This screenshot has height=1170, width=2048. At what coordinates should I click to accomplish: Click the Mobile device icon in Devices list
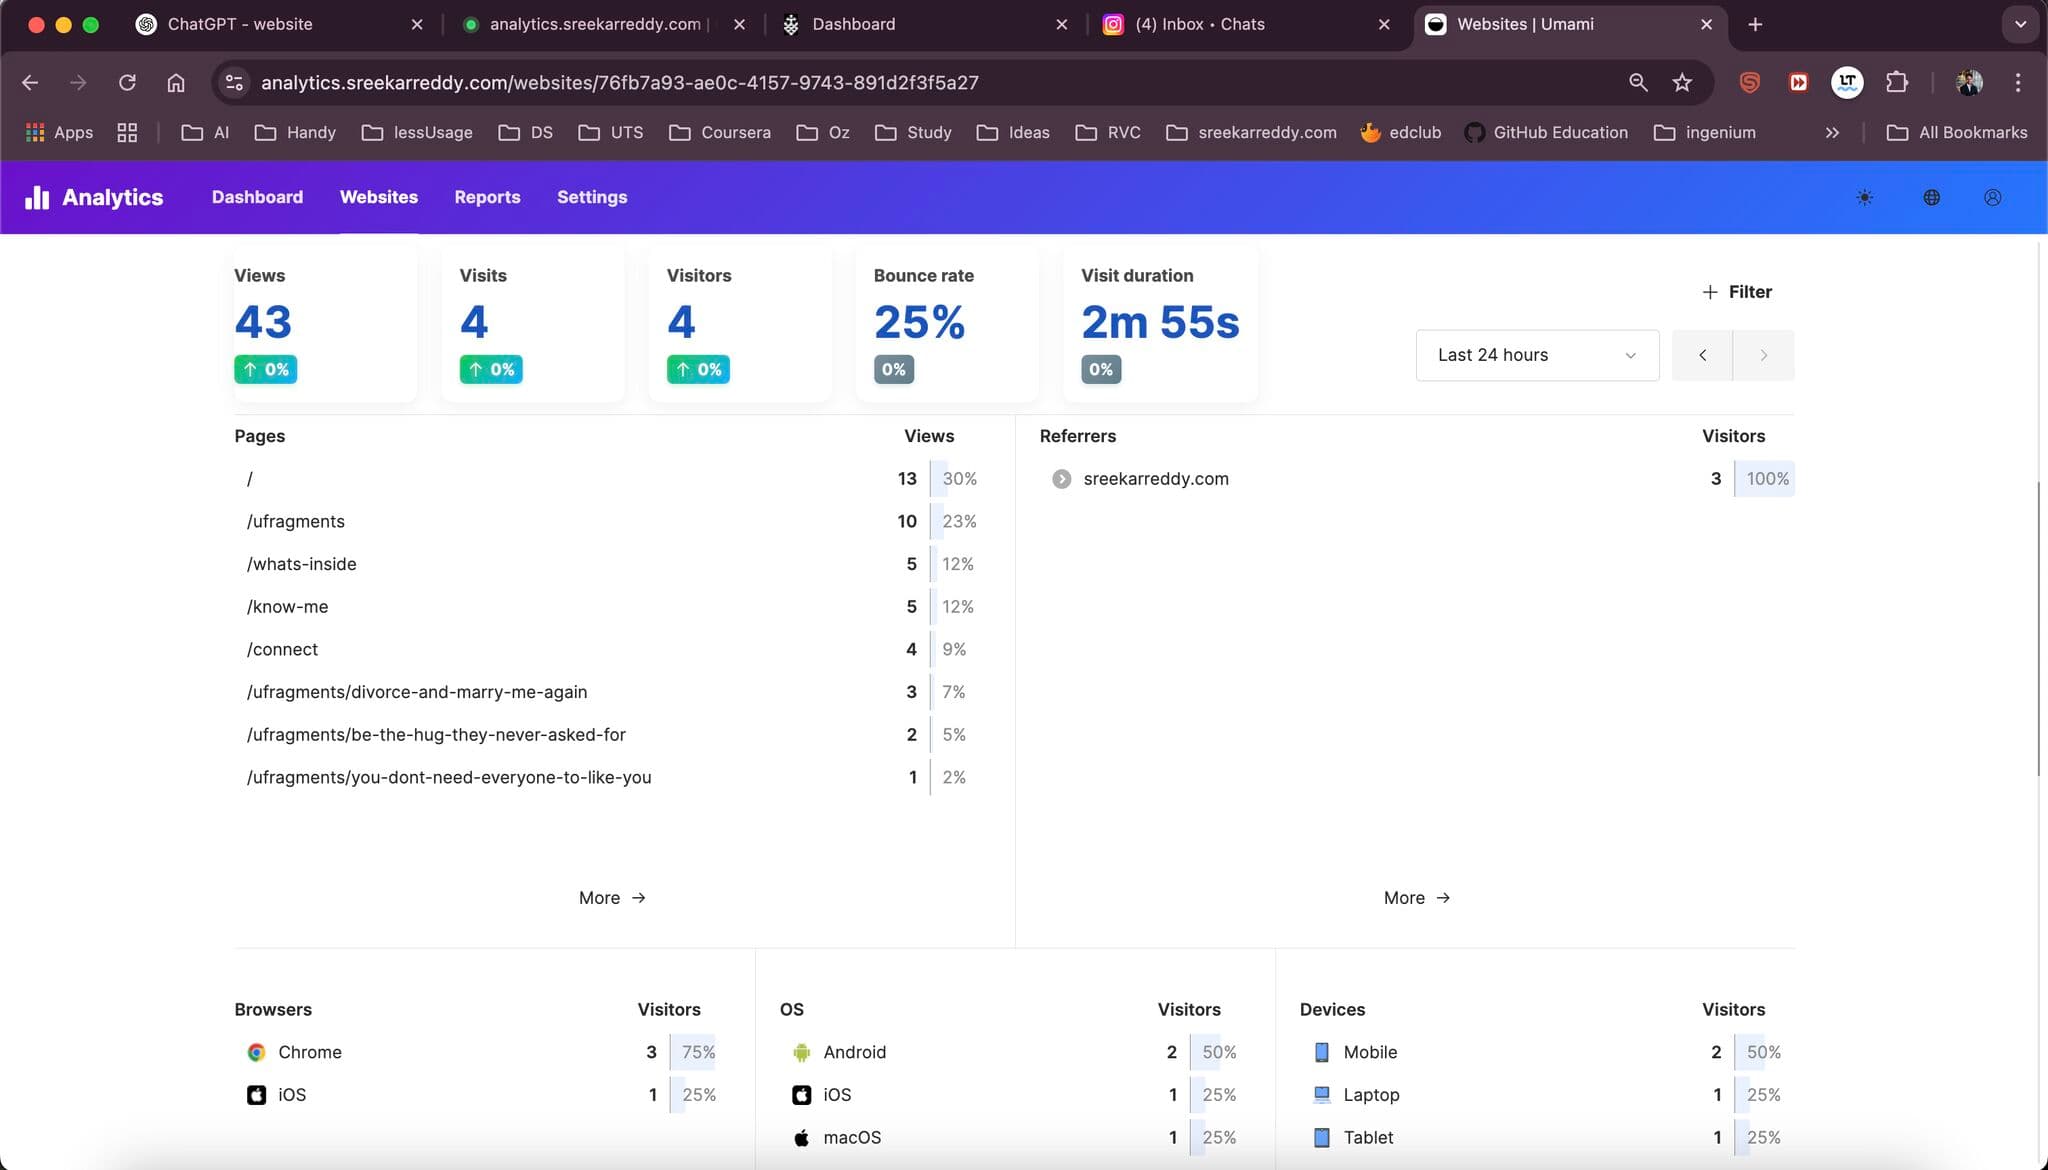click(x=1322, y=1052)
